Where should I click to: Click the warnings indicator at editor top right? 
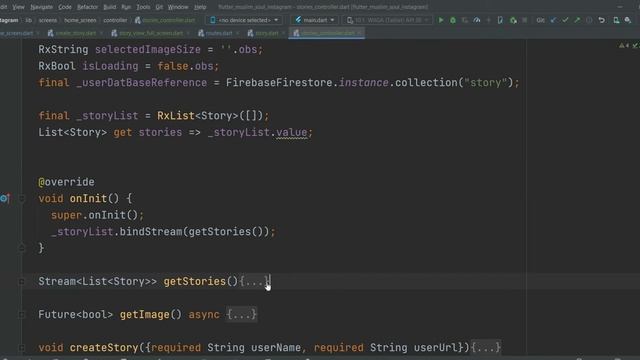point(624,46)
